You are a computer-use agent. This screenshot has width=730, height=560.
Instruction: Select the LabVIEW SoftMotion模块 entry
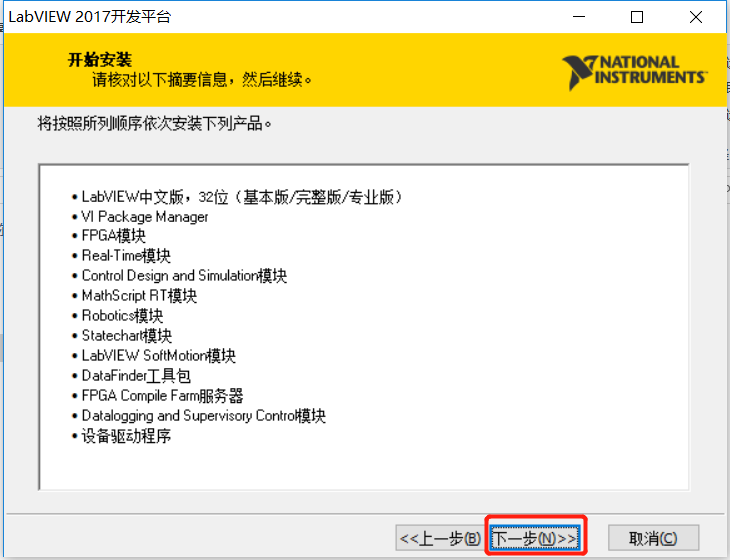(154, 355)
